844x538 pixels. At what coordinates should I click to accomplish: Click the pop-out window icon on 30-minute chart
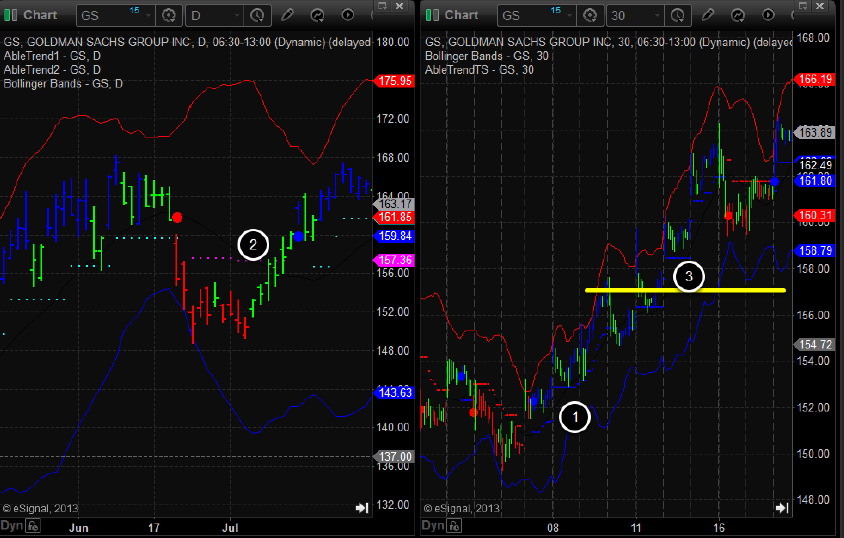pos(803,6)
